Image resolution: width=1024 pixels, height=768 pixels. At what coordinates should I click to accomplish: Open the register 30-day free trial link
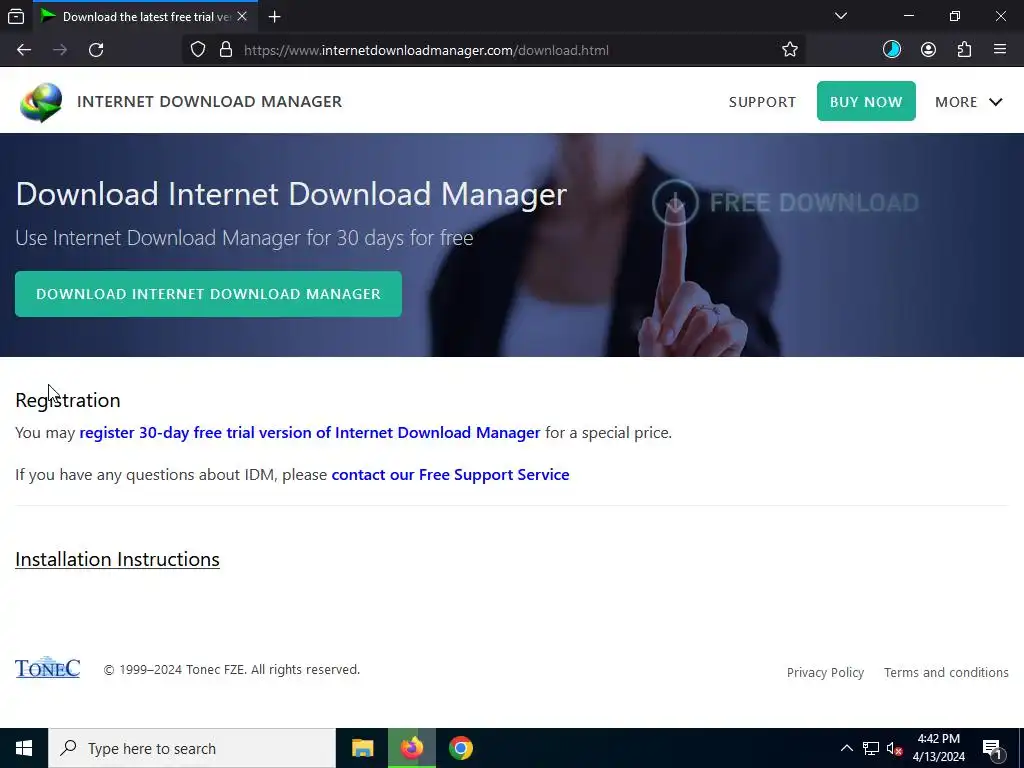(310, 433)
